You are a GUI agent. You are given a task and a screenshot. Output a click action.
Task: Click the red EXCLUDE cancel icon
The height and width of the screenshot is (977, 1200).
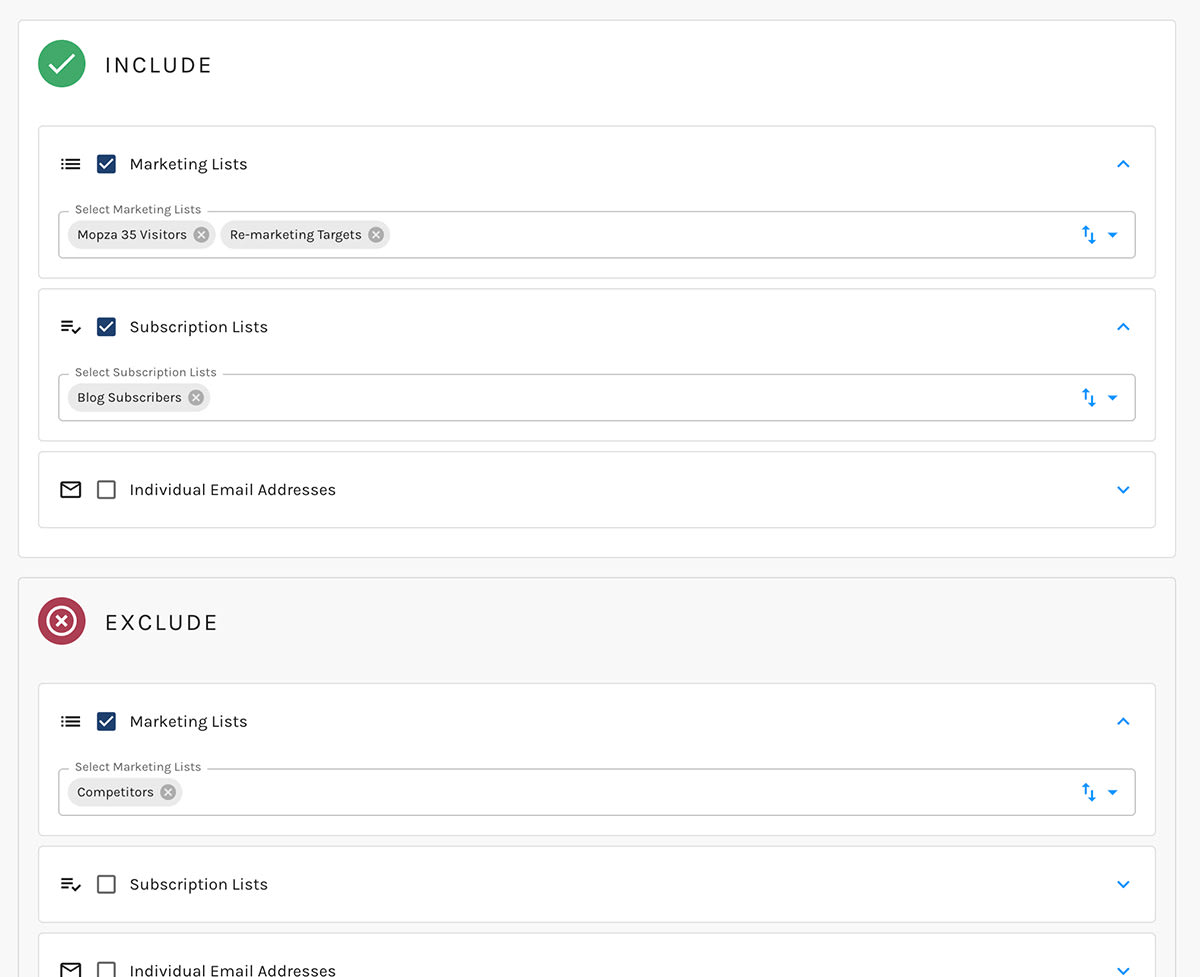(x=61, y=620)
